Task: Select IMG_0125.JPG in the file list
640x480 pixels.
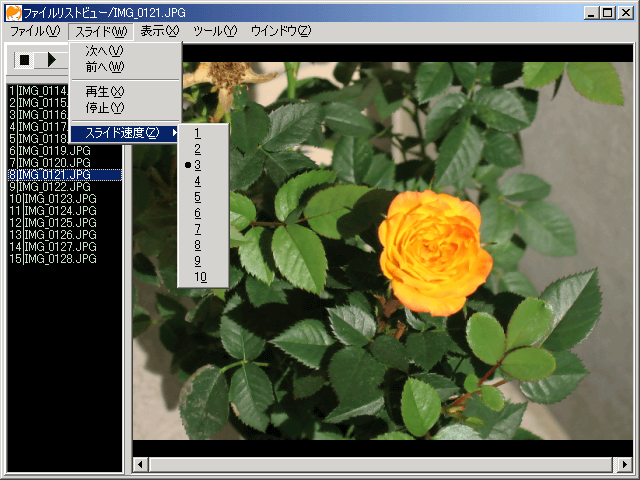Action: 60,222
